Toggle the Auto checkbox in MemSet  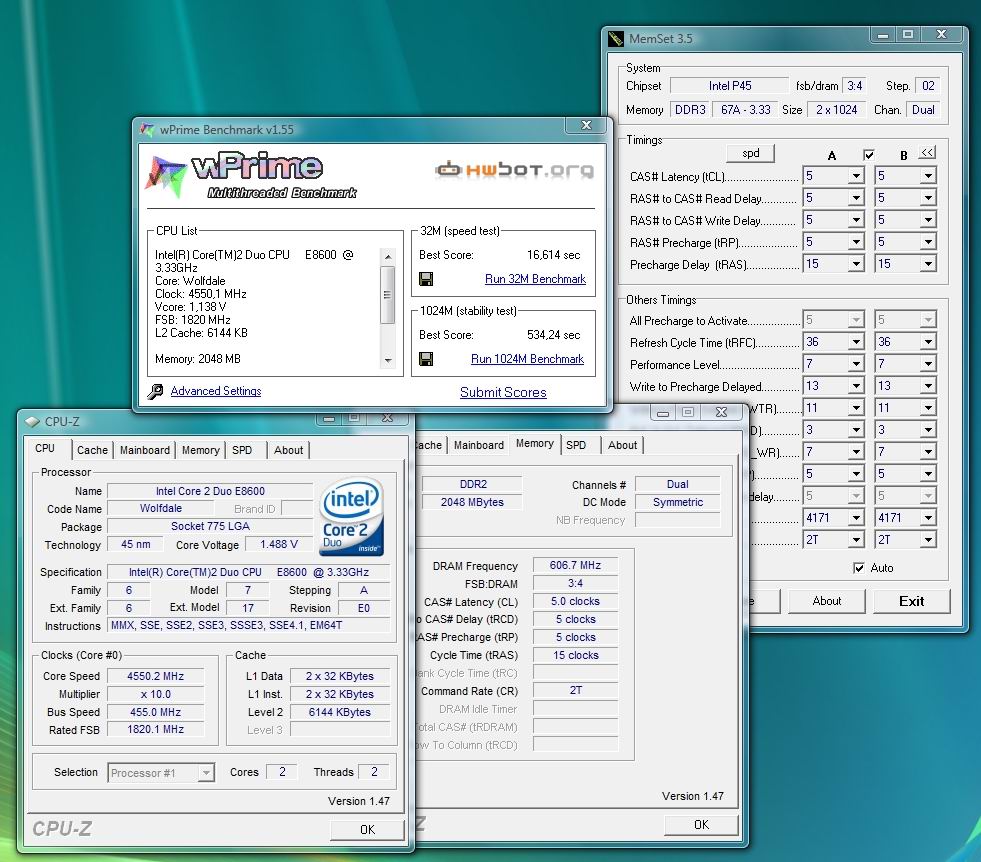pos(859,568)
